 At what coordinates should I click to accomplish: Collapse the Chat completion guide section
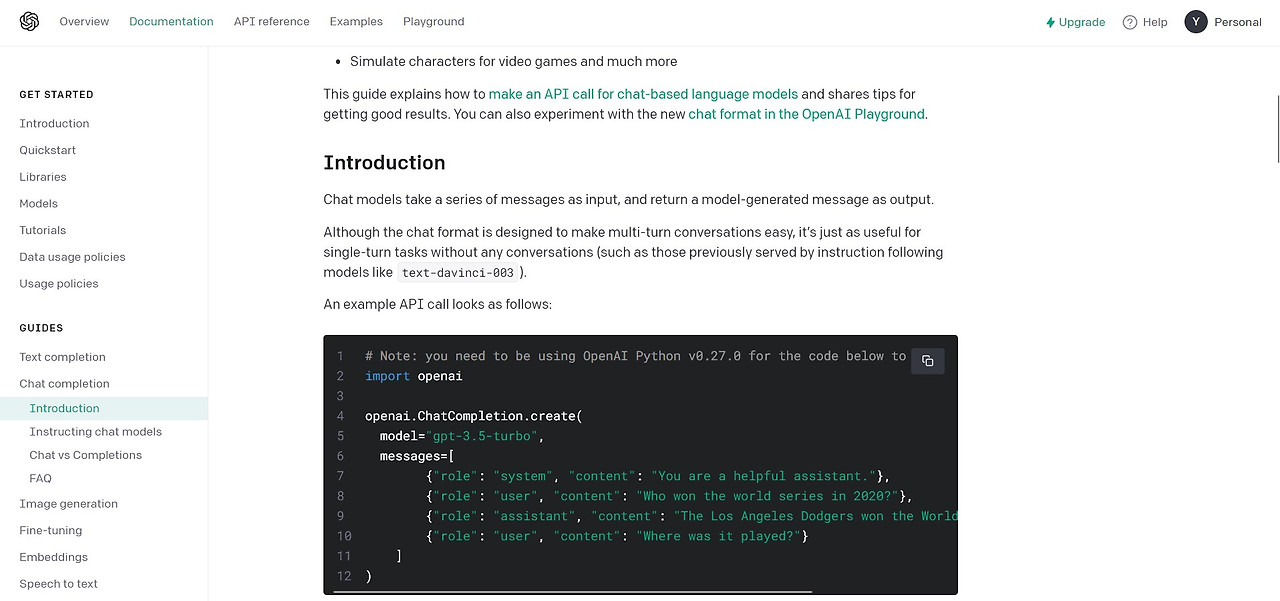(64, 384)
